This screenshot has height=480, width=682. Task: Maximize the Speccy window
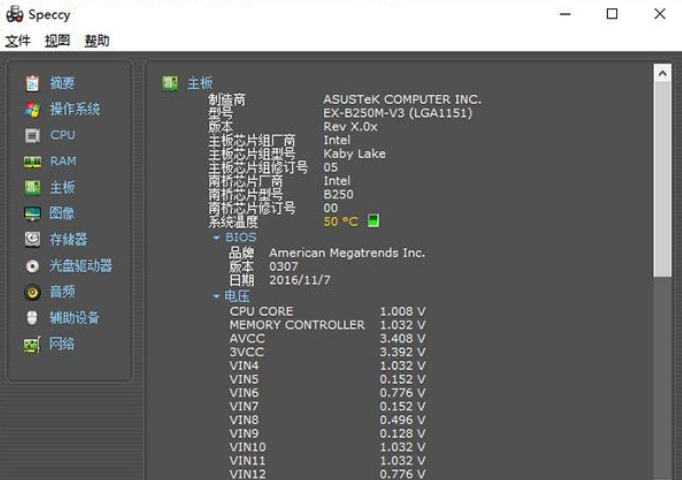click(x=612, y=14)
